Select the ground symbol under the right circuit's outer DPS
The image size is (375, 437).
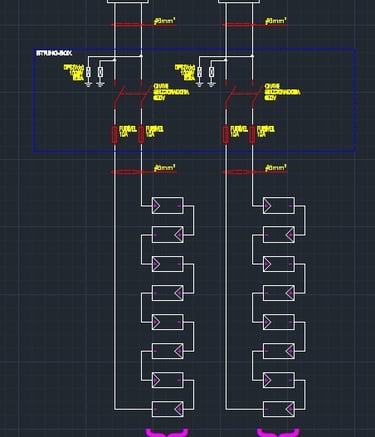pyautogui.click(x=199, y=84)
